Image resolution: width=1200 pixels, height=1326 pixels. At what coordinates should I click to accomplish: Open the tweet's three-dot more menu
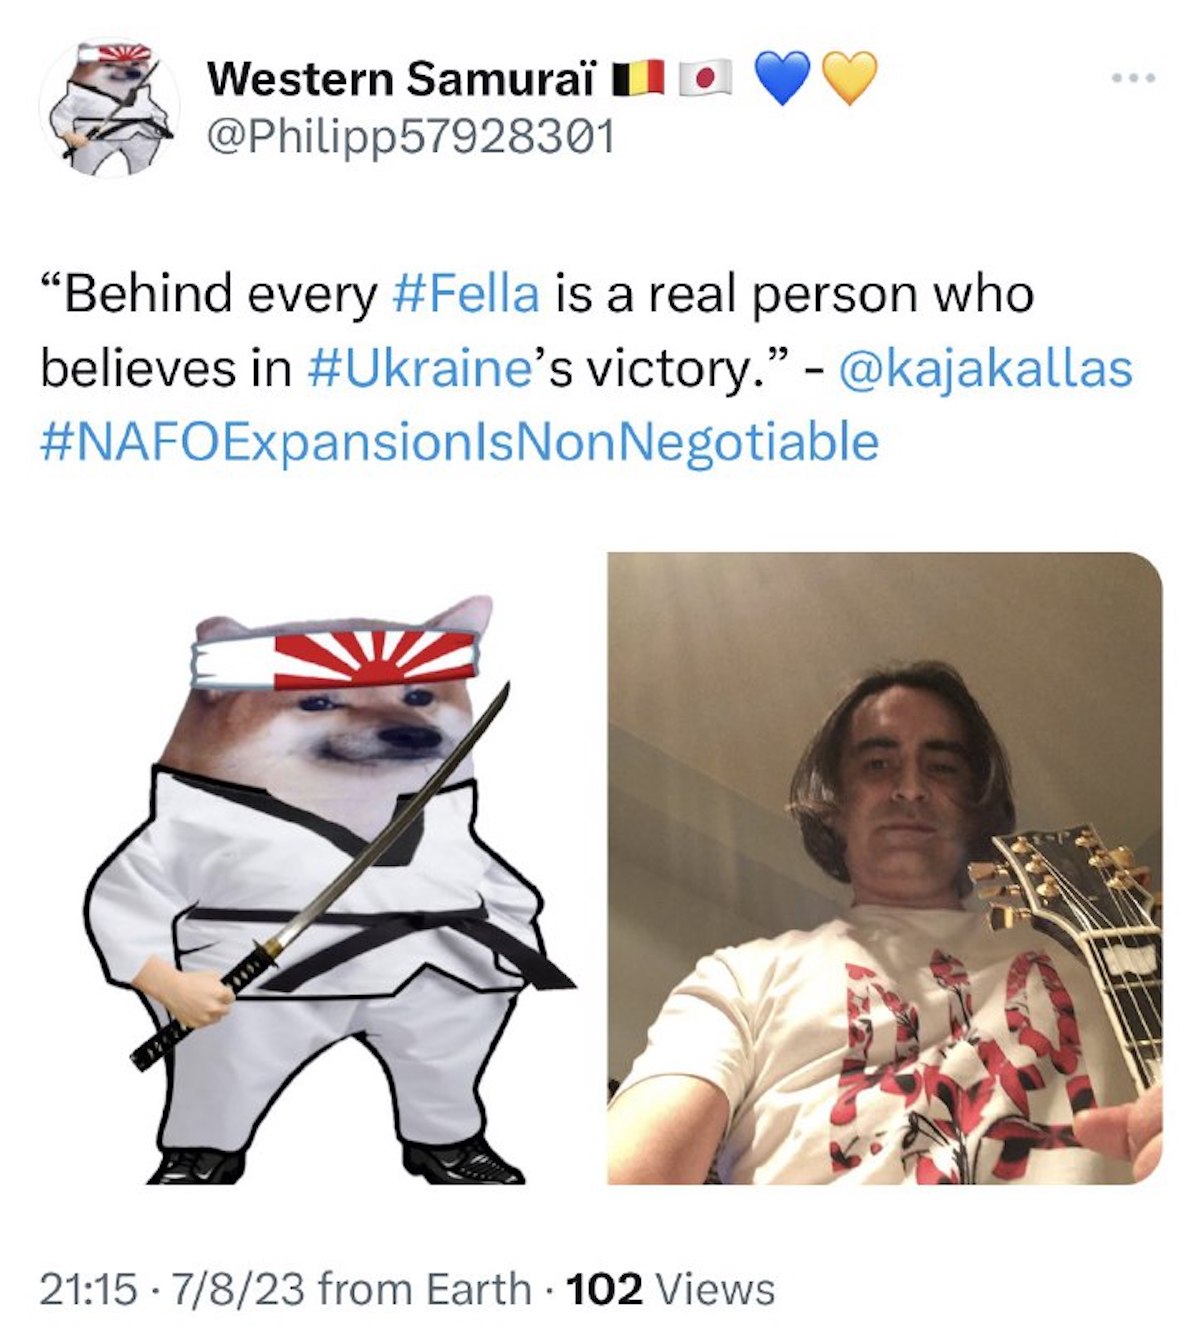click(x=1135, y=77)
